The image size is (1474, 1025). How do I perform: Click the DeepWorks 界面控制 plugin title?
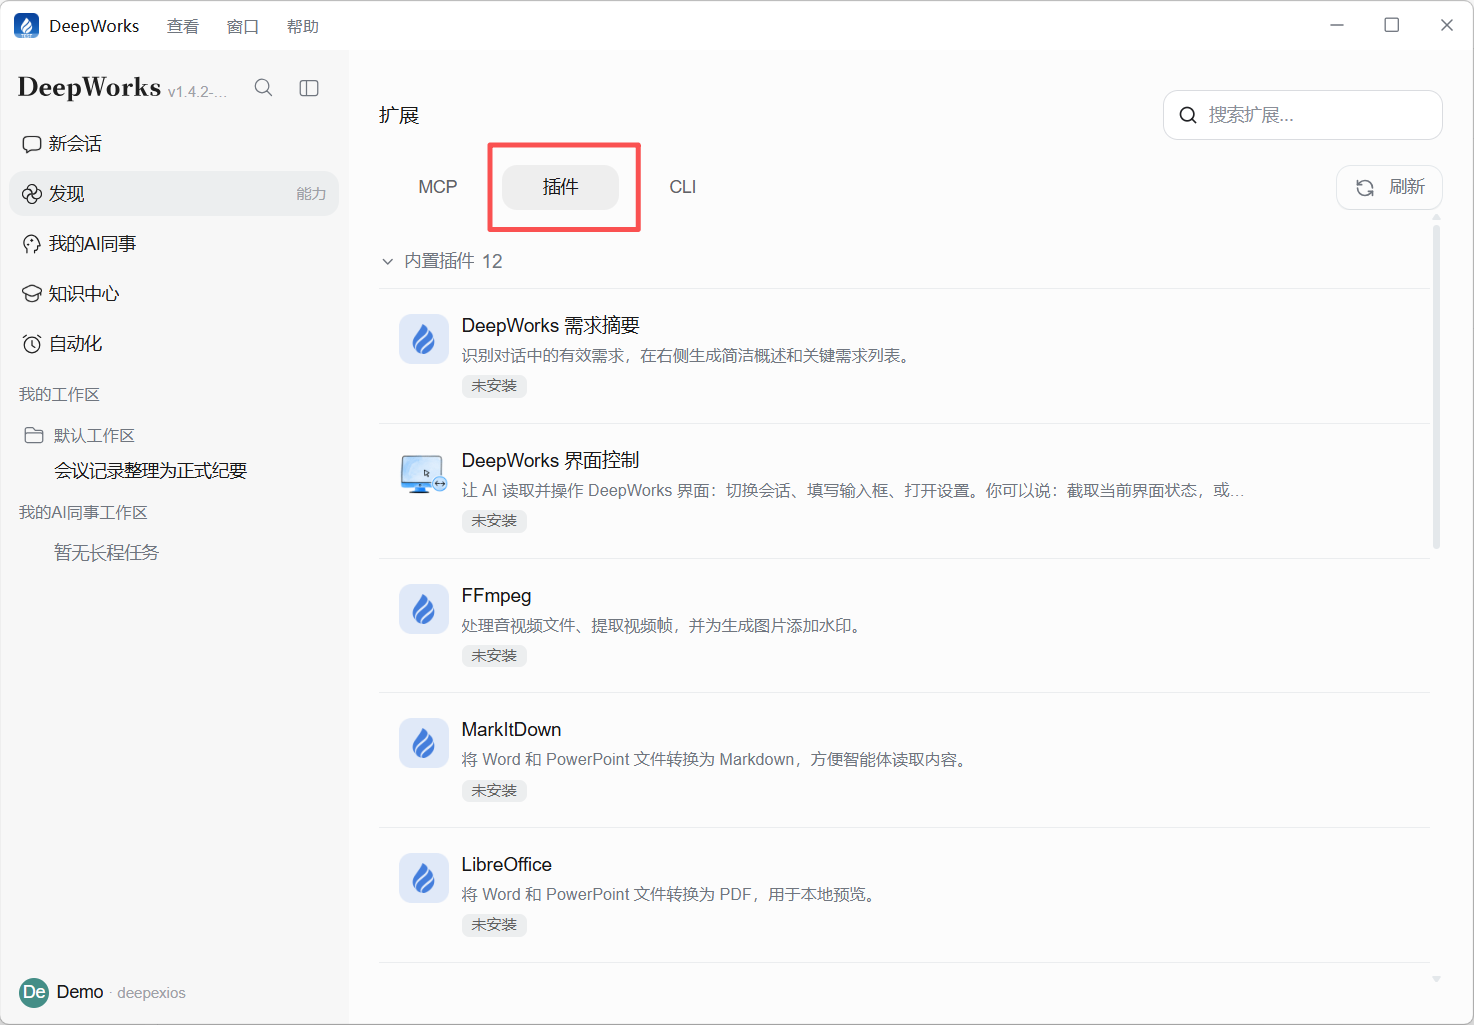click(x=550, y=460)
